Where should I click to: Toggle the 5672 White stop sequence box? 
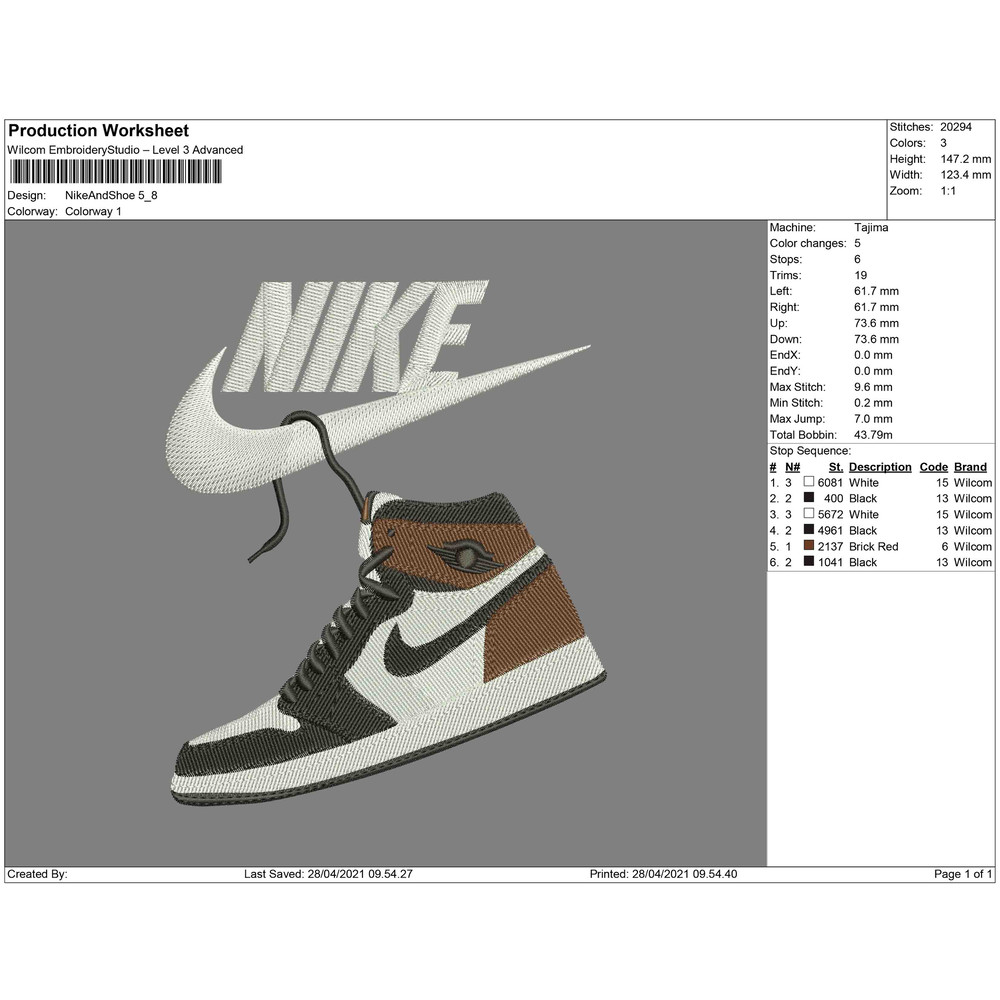(807, 514)
